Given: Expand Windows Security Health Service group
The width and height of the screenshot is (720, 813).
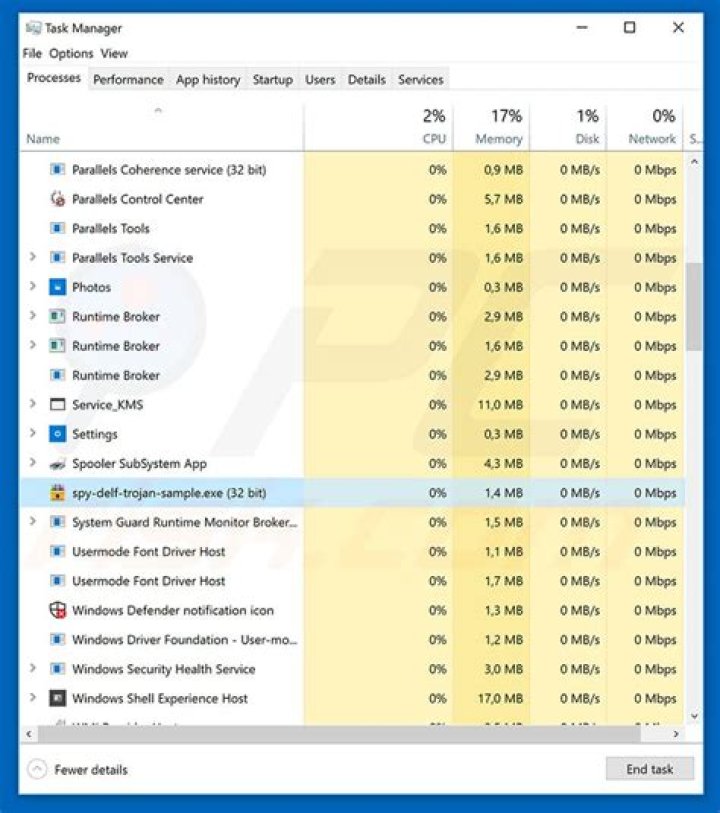Looking at the screenshot, I should click(x=33, y=668).
